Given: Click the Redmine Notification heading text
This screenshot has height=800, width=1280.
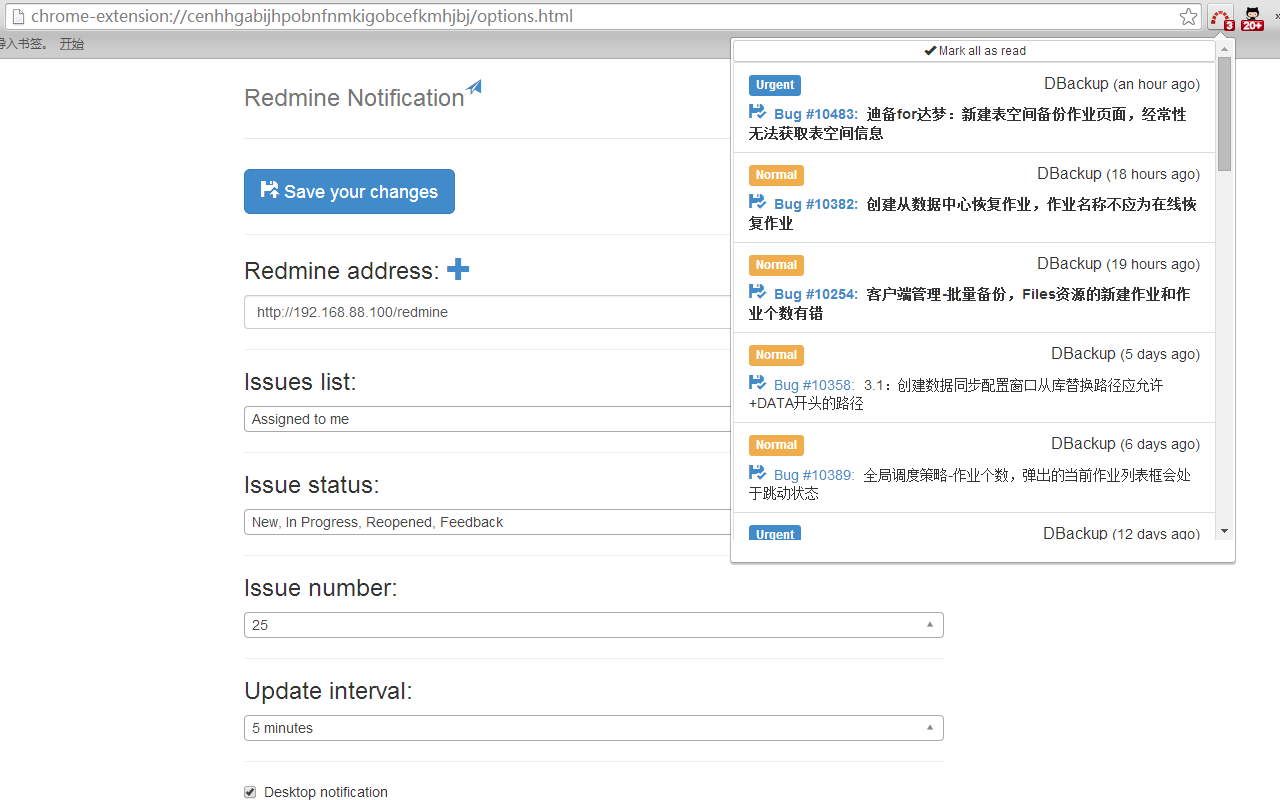Looking at the screenshot, I should 354,98.
